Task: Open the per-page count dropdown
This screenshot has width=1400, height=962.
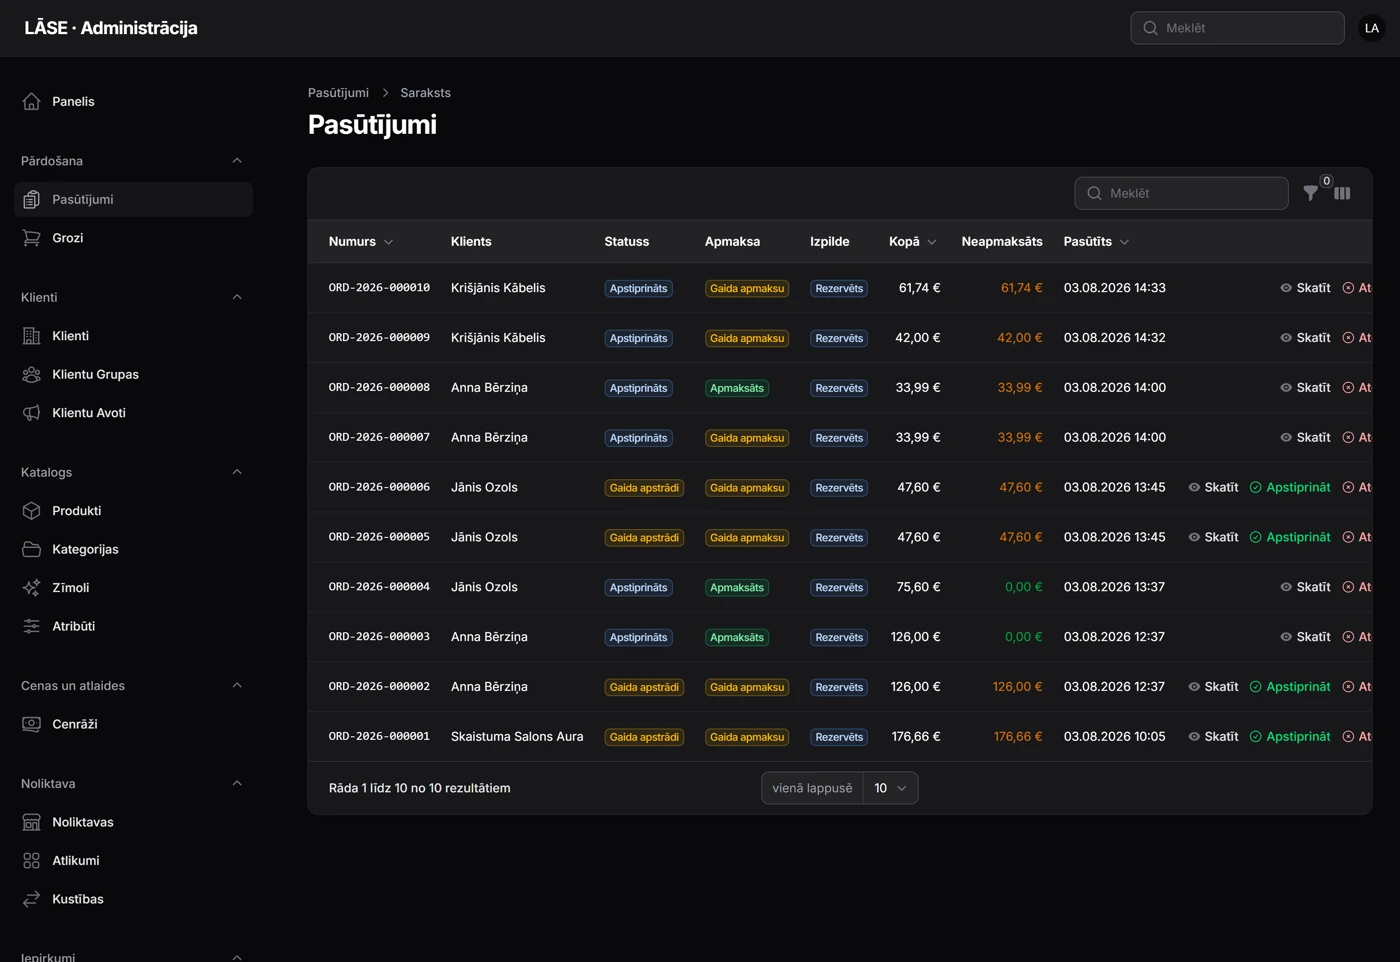Action: click(x=890, y=788)
